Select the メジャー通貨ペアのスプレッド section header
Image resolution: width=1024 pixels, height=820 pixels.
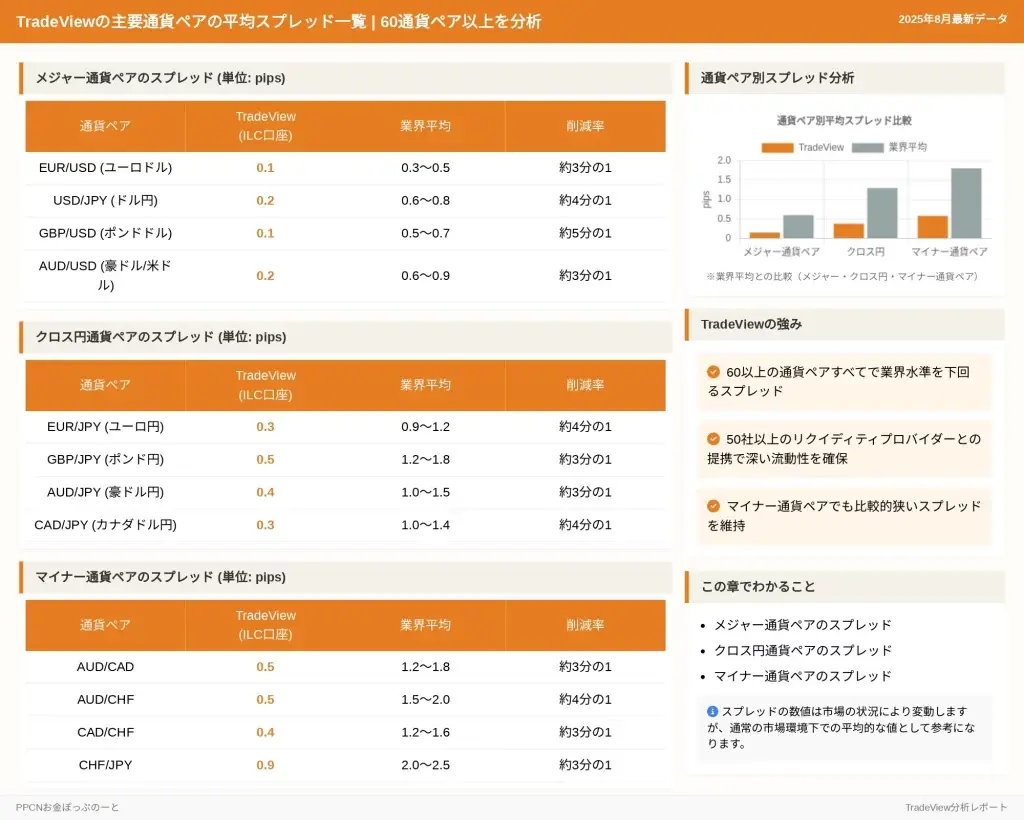(160, 78)
